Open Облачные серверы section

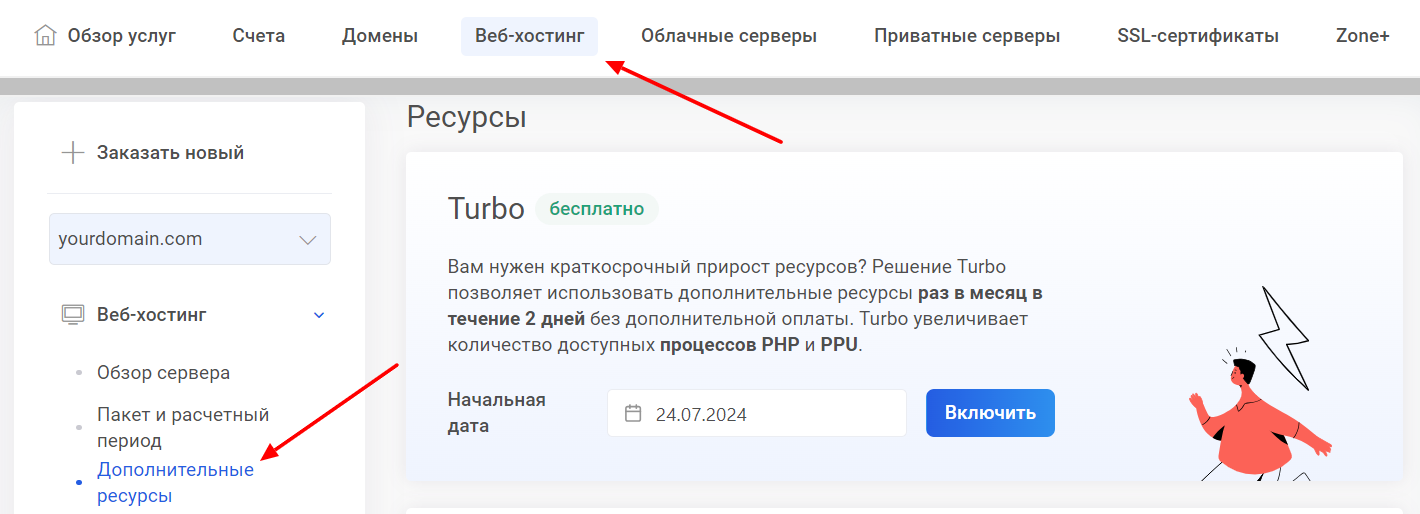pos(728,36)
